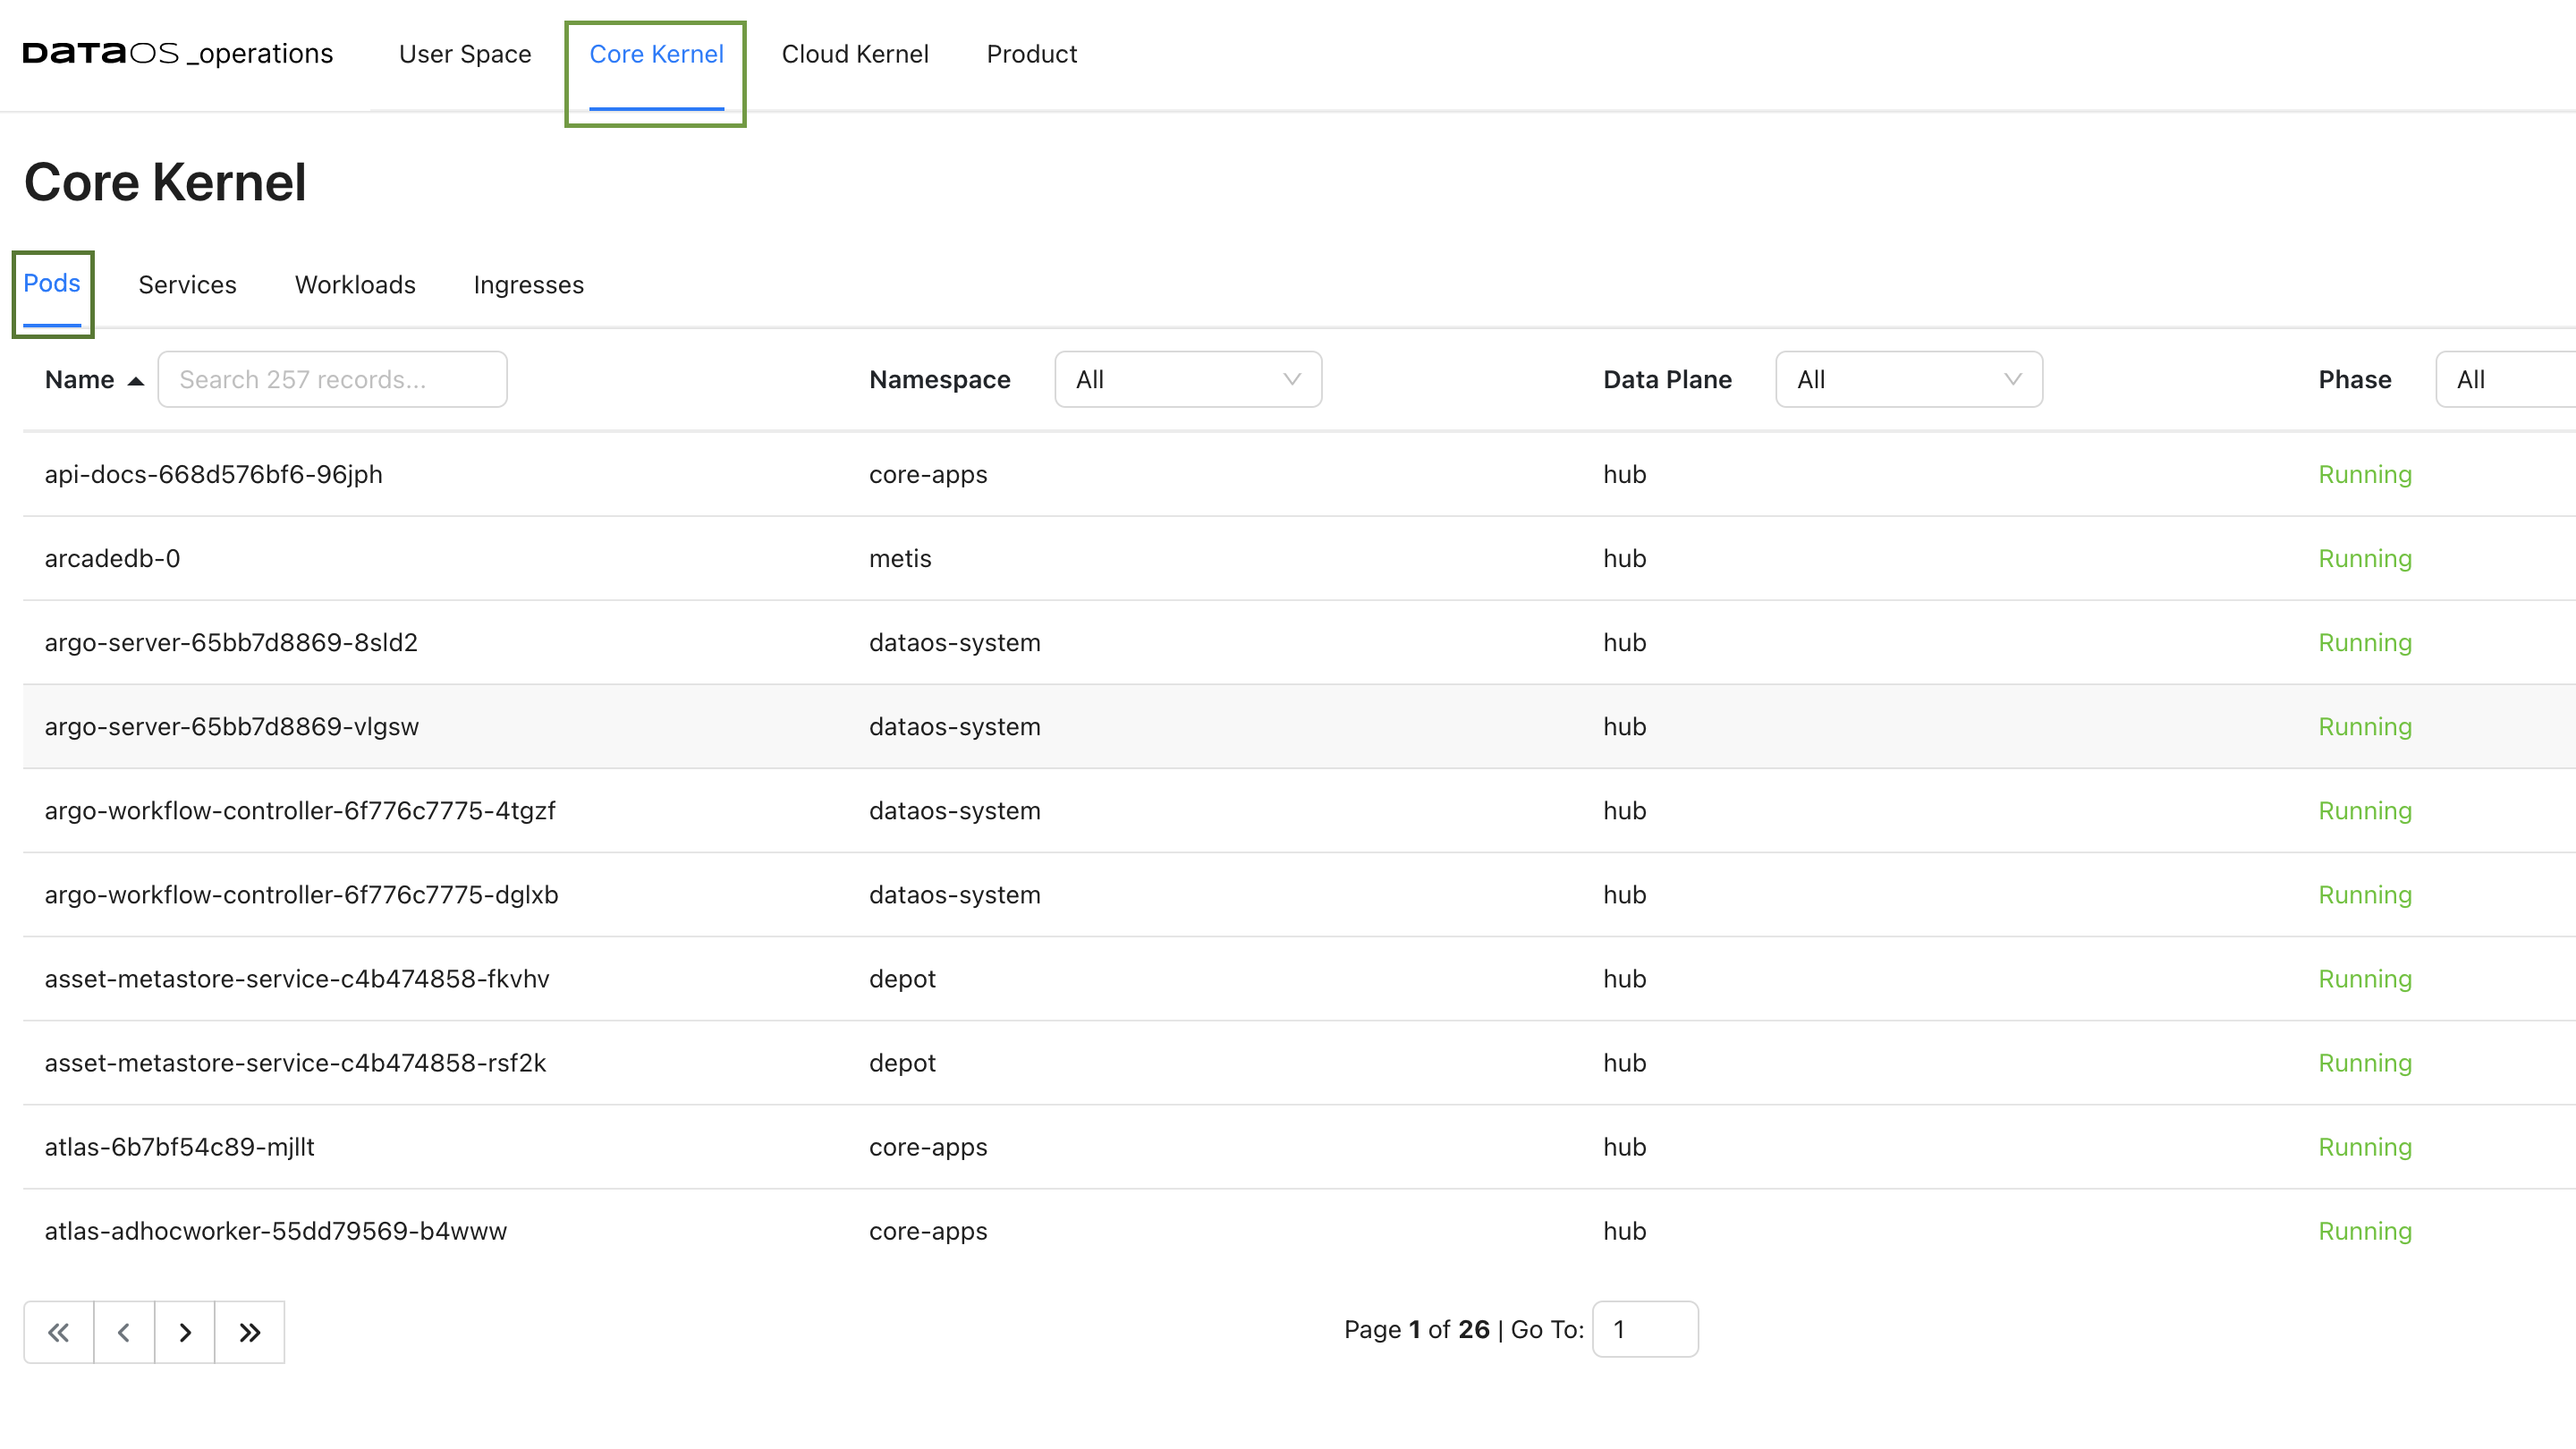Click the Product menu item
The image size is (2576, 1449).
tap(1031, 53)
